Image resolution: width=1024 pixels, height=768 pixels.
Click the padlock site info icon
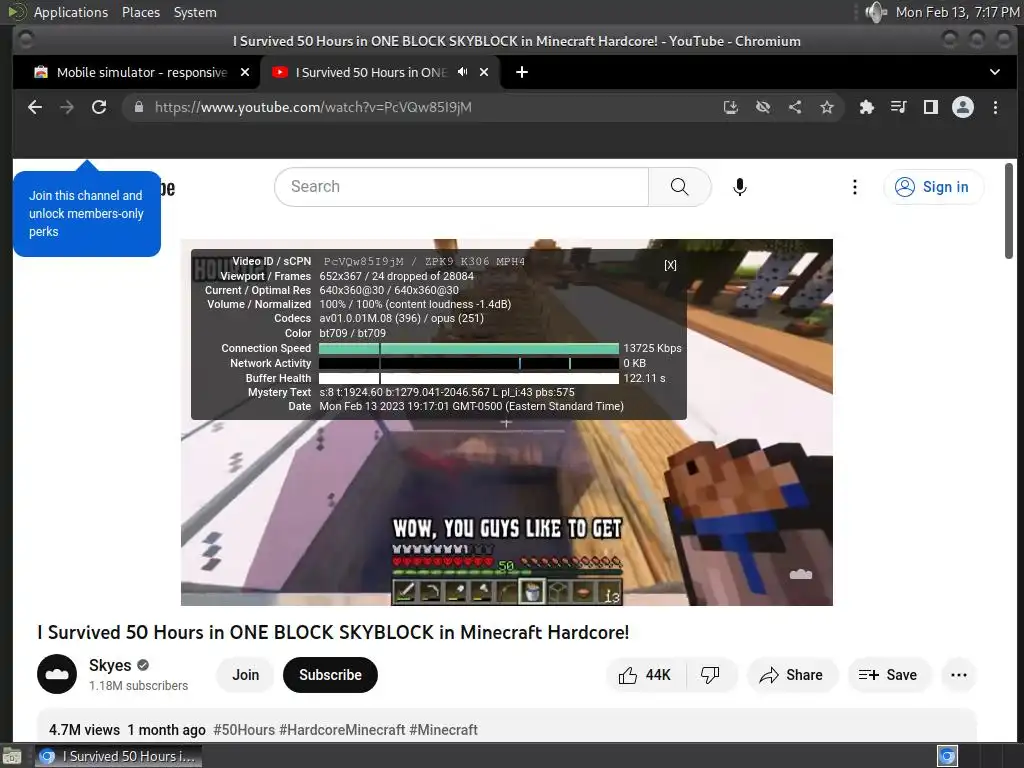(x=138, y=107)
